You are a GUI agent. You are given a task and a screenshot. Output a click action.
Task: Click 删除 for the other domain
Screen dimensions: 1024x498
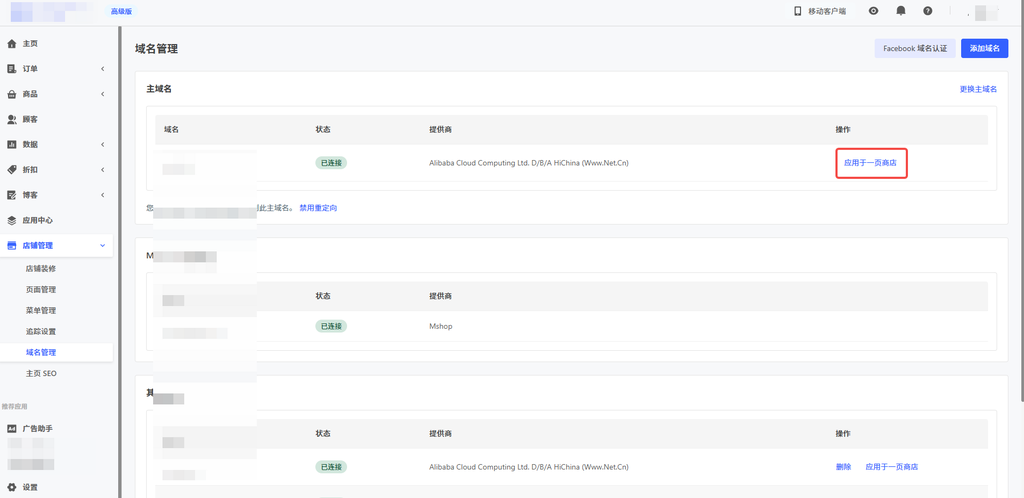click(x=843, y=467)
